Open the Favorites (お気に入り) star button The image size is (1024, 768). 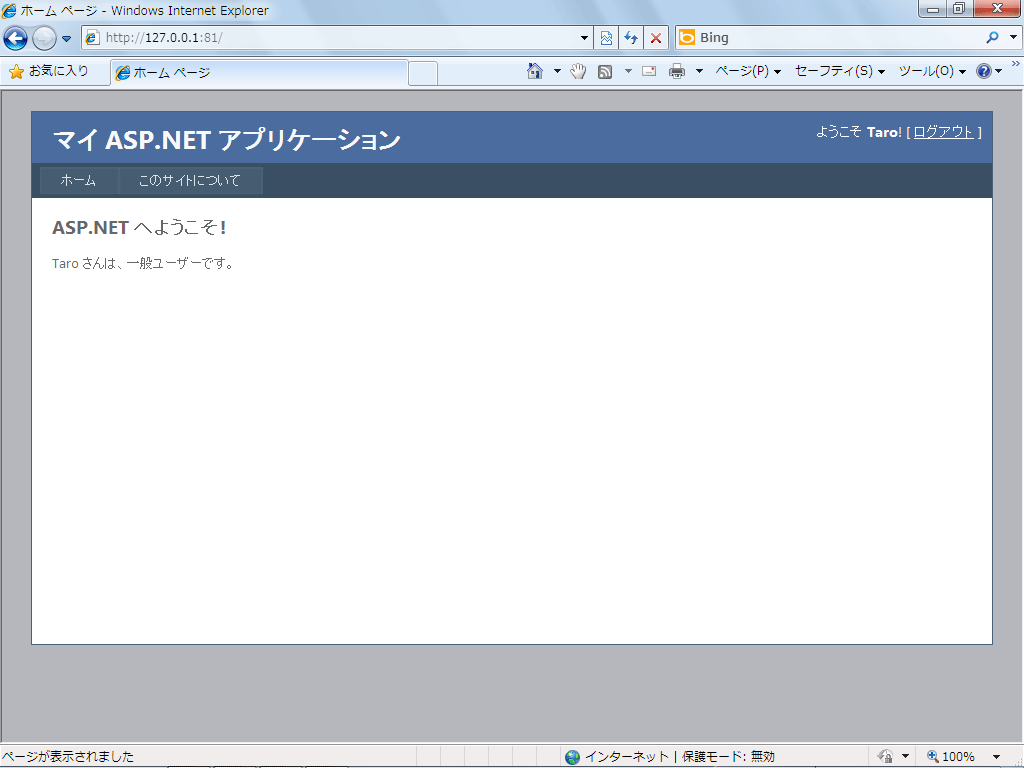(x=50, y=71)
